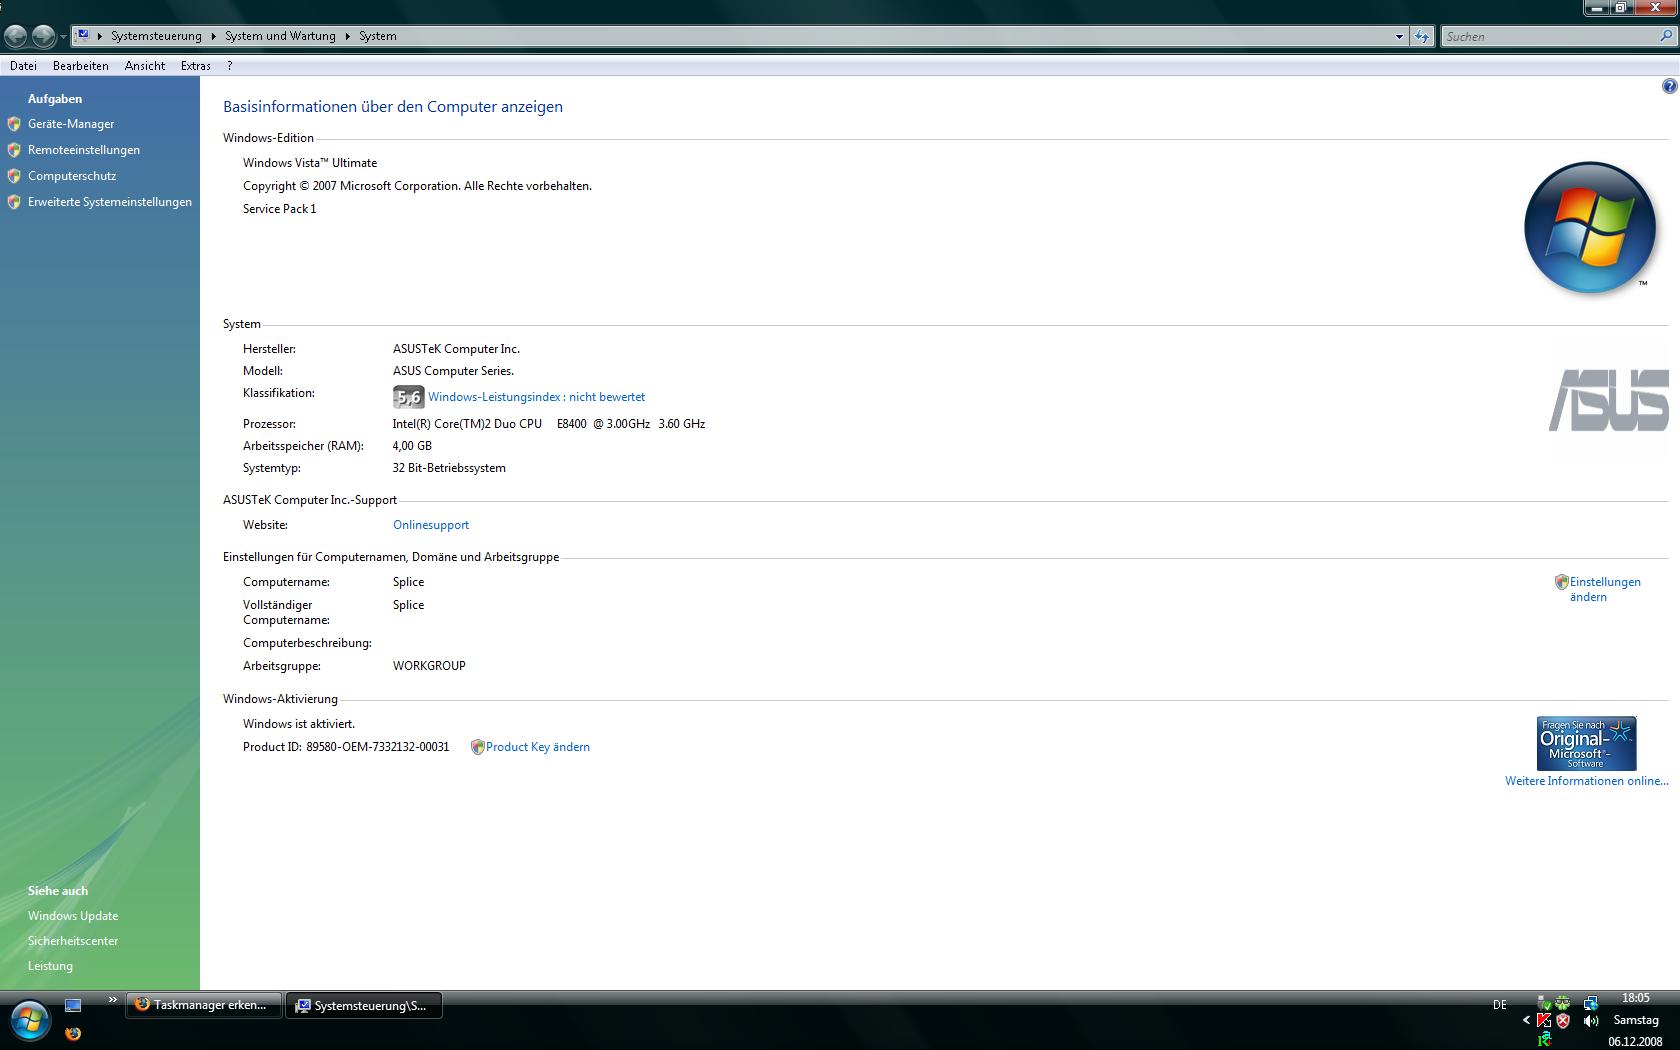Click Einstellungen ändern link
This screenshot has height=1050, width=1680.
tap(1605, 589)
